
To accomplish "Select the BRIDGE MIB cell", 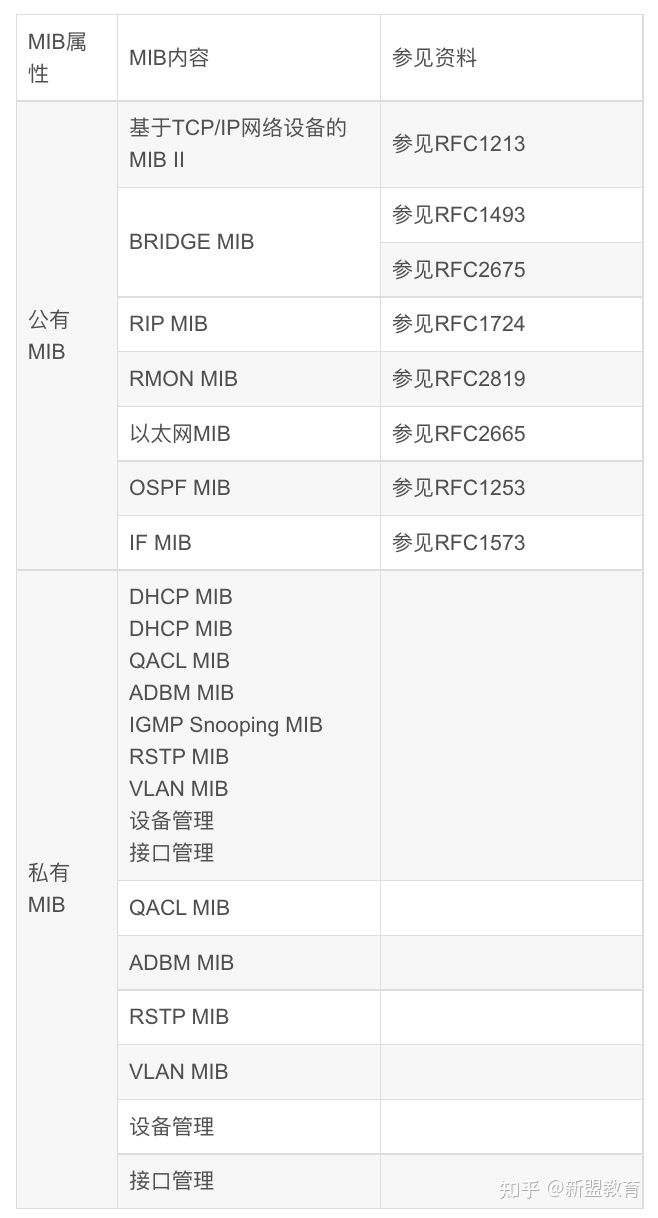I will click(191, 242).
